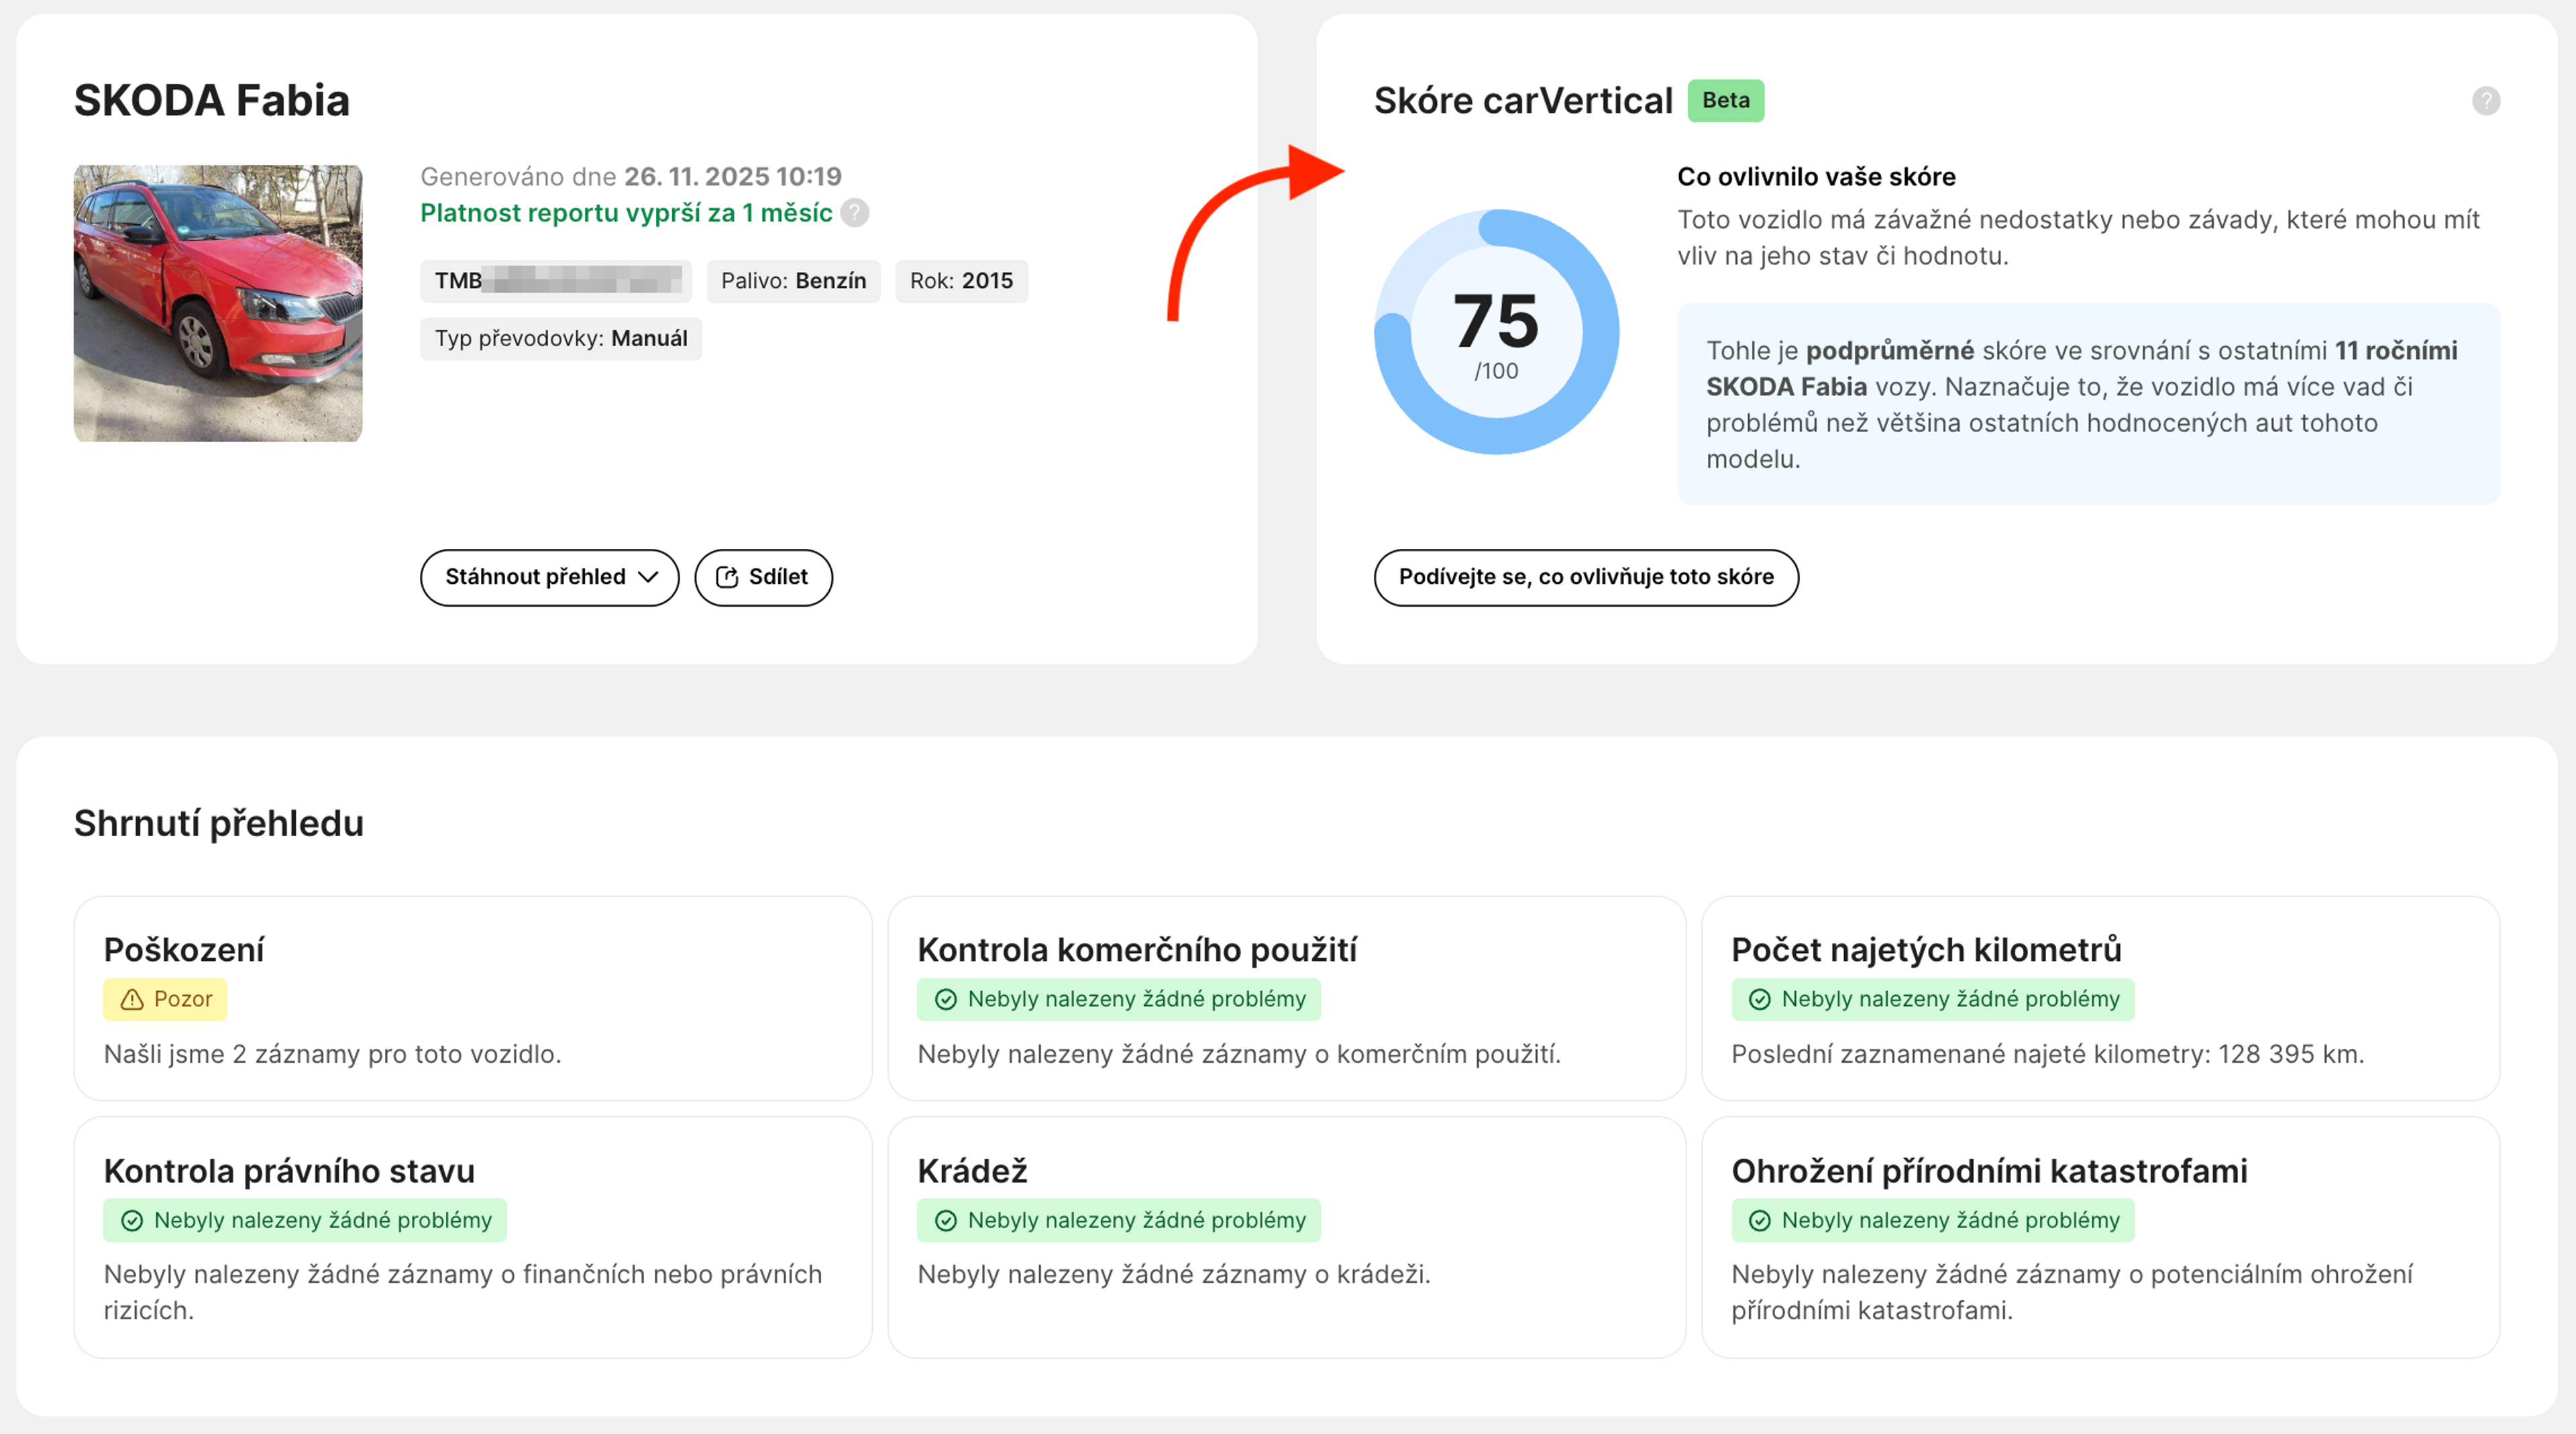Click the Shrnutí přehledu heading

[x=219, y=823]
